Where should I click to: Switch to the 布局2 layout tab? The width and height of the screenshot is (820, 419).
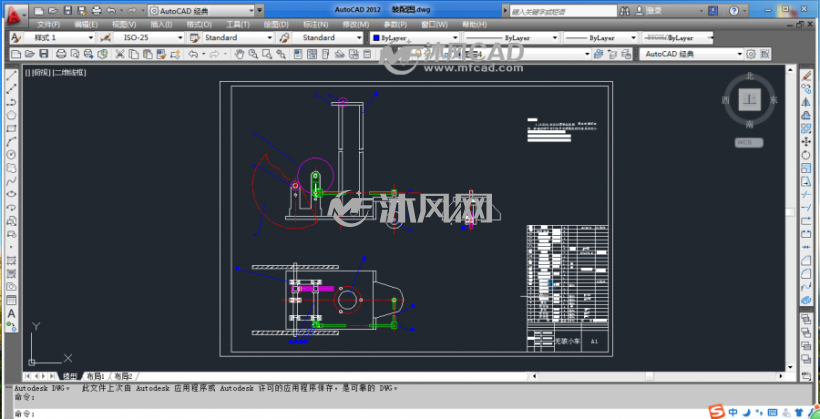123,376
